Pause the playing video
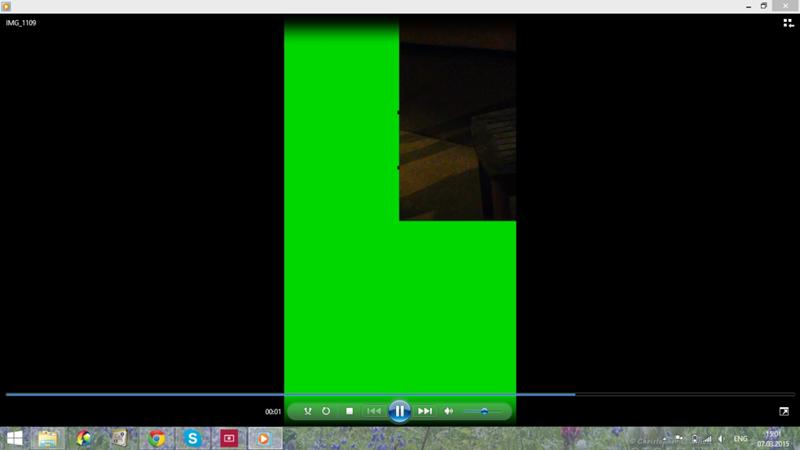Viewport: 800px width, 450px height. (399, 411)
